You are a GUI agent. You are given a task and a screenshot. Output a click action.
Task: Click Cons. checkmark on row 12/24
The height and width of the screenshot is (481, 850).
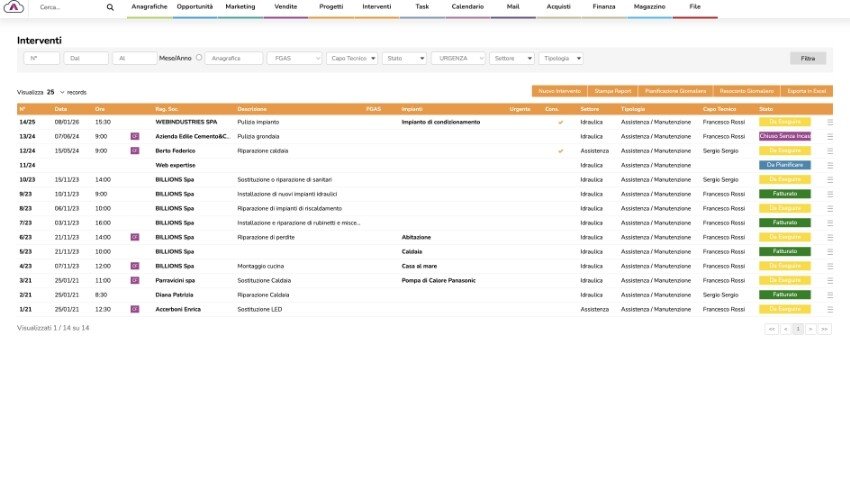pos(561,151)
